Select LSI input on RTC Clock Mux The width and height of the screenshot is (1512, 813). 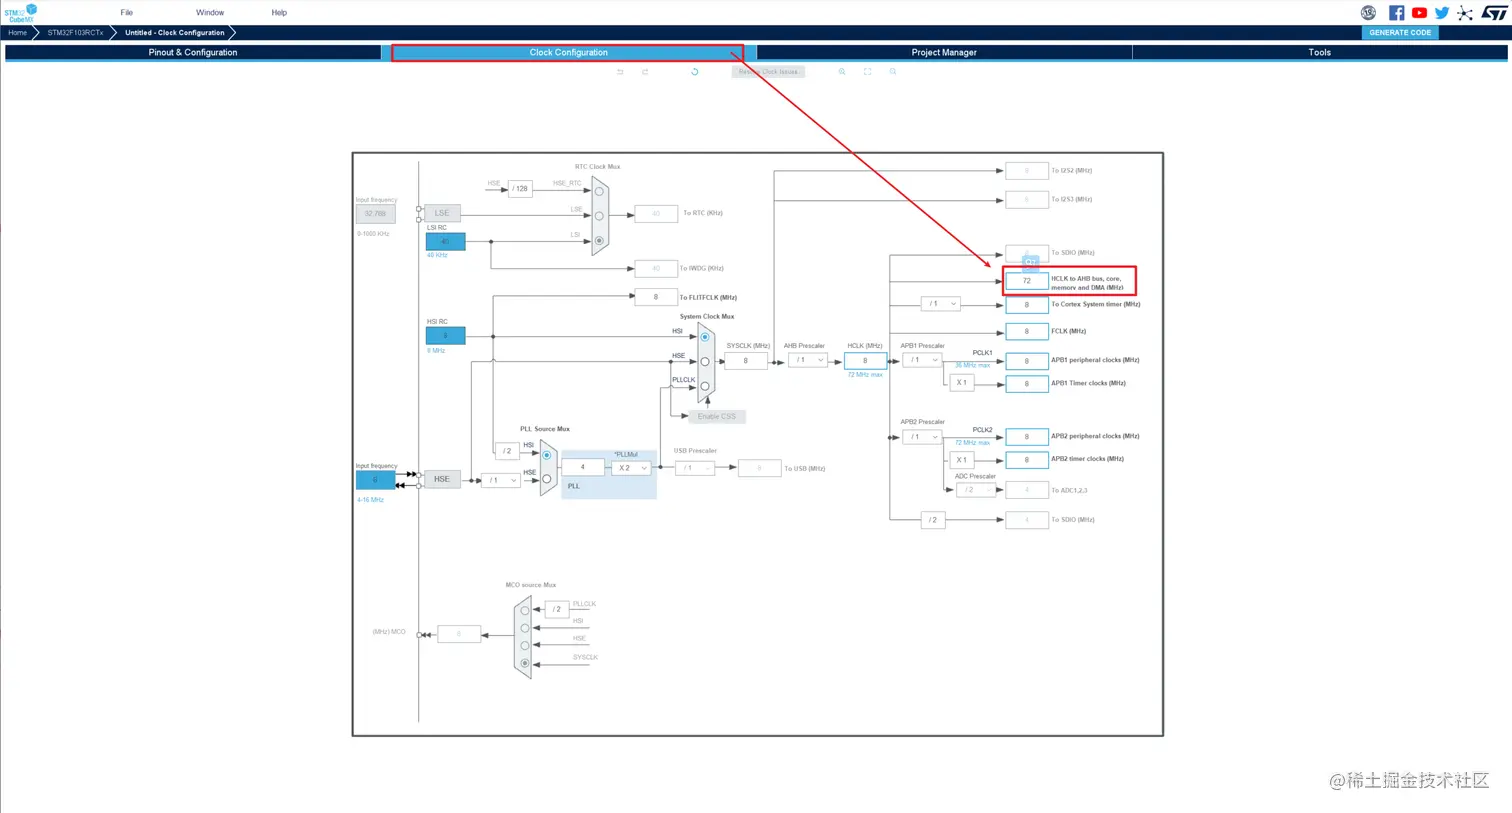pyautogui.click(x=599, y=240)
